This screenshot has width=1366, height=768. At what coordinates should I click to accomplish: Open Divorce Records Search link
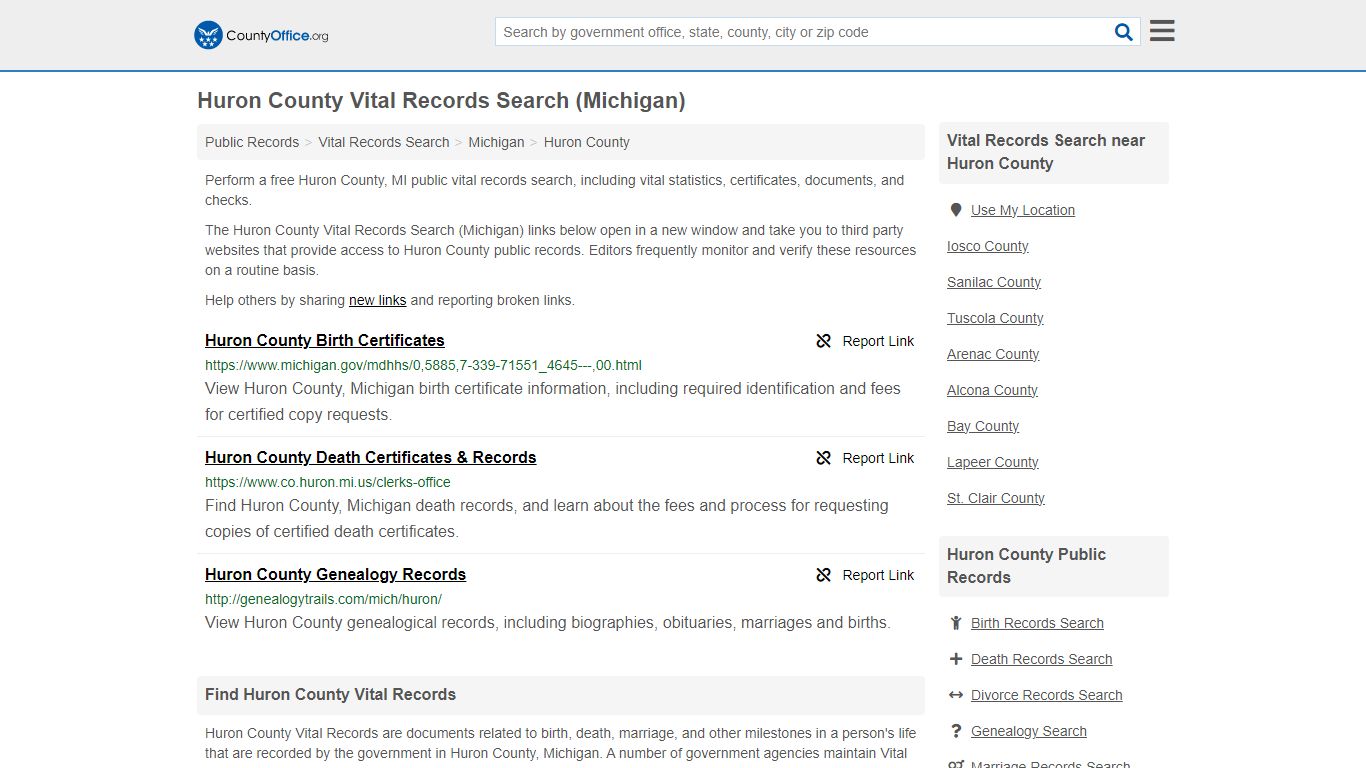tap(1047, 695)
